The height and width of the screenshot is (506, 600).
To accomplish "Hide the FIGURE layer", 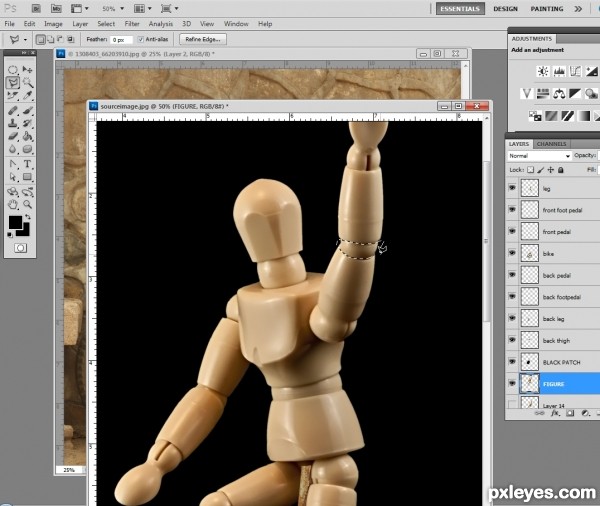I will [x=512, y=383].
